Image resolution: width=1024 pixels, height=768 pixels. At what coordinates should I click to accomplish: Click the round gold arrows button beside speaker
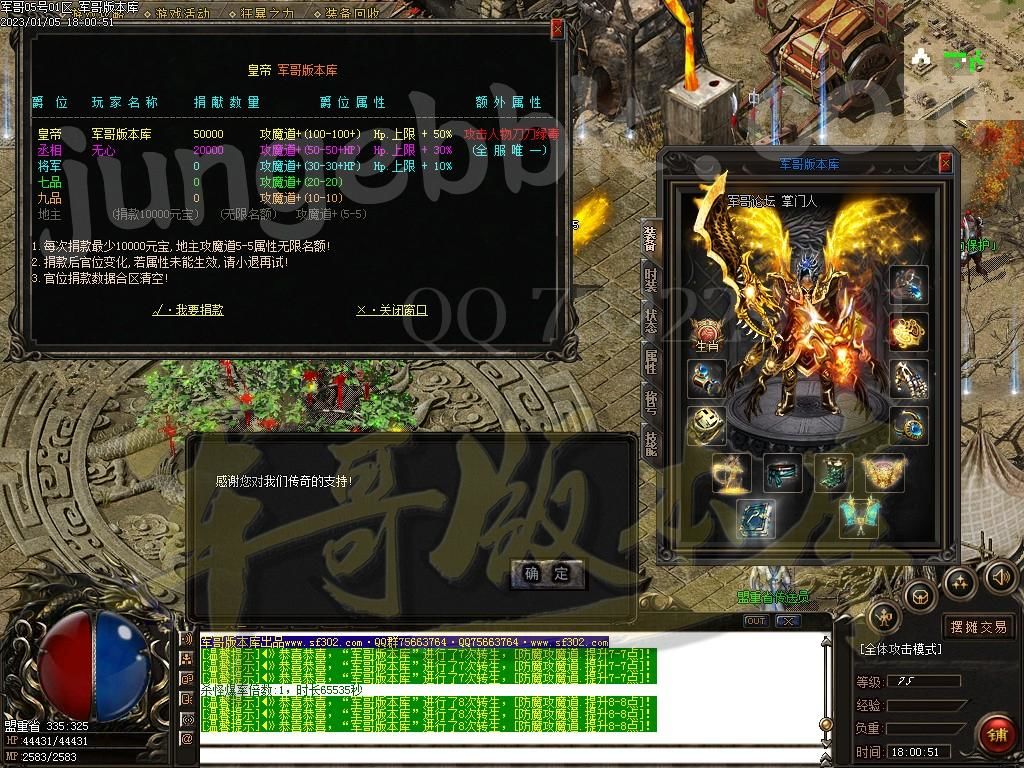960,583
